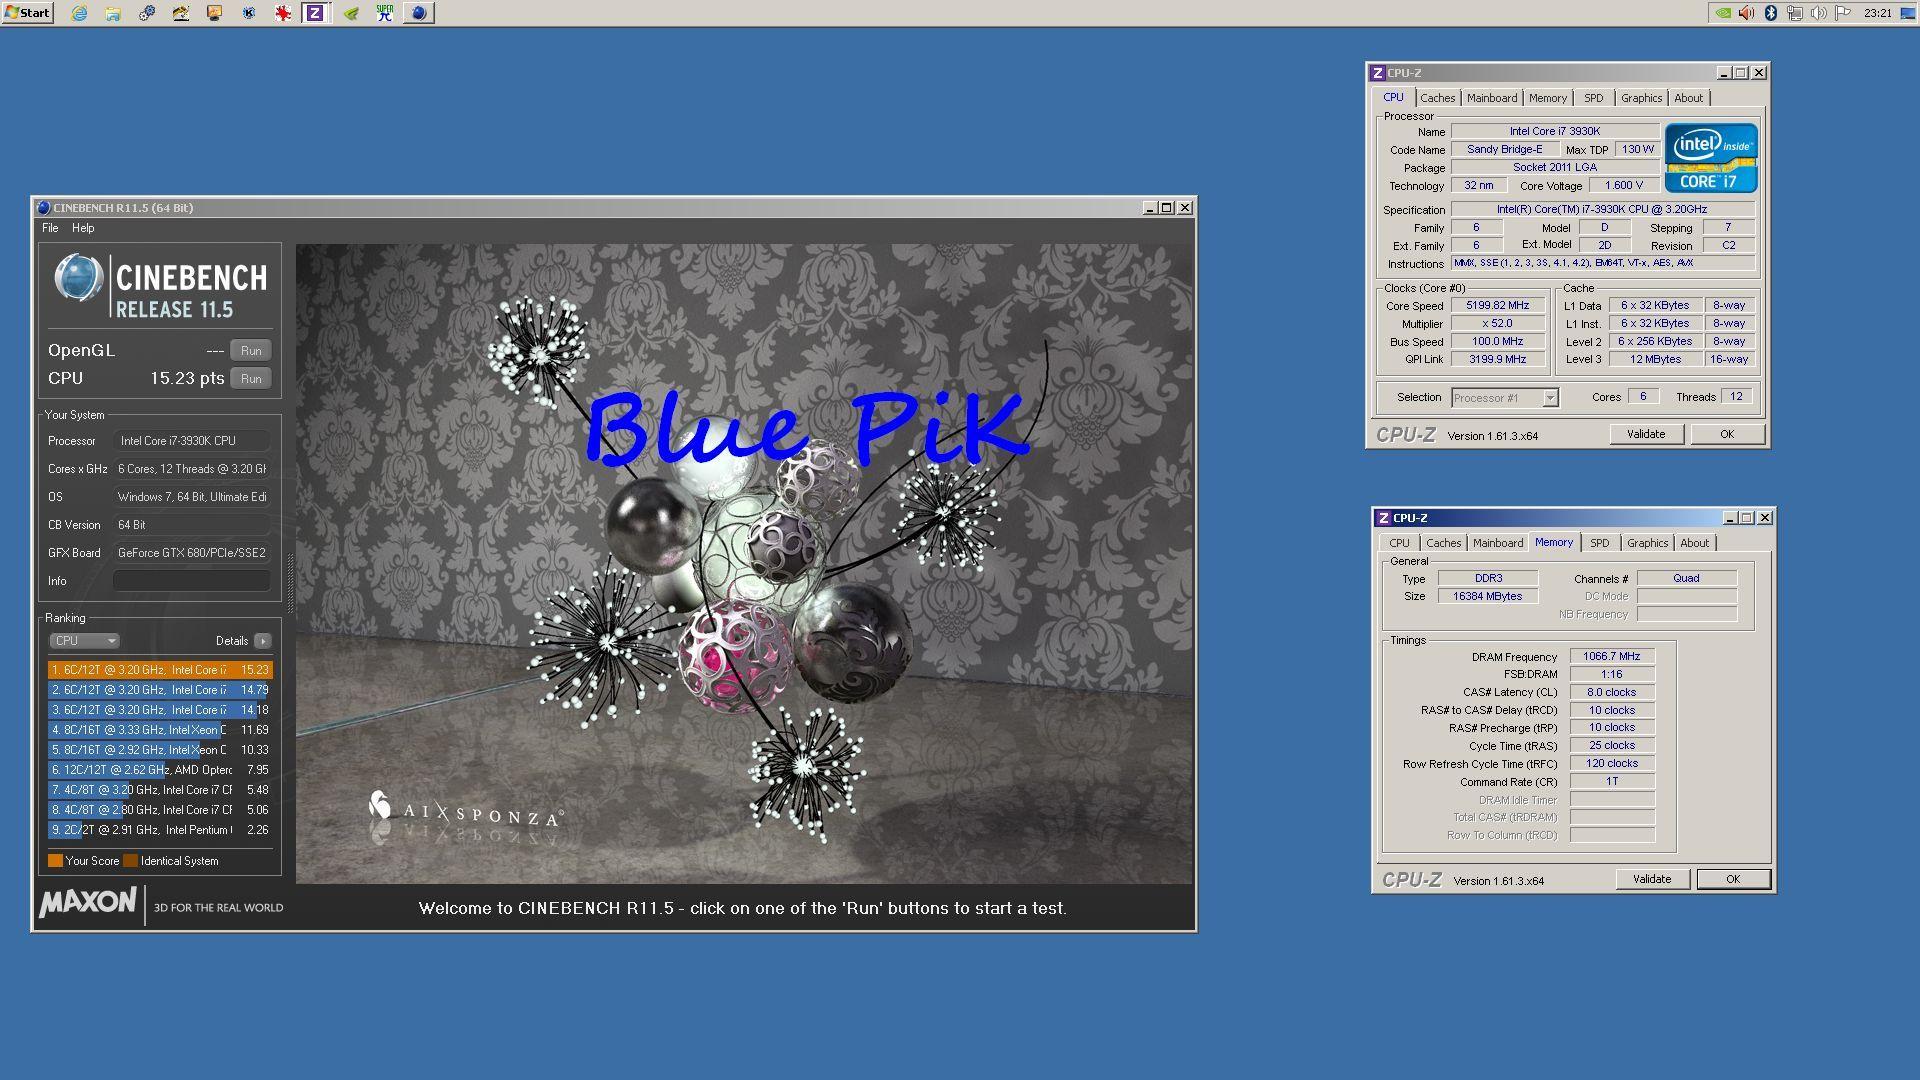The image size is (1920, 1080).
Task: Click the Show Desktop icon beside clock
Action: (1908, 13)
